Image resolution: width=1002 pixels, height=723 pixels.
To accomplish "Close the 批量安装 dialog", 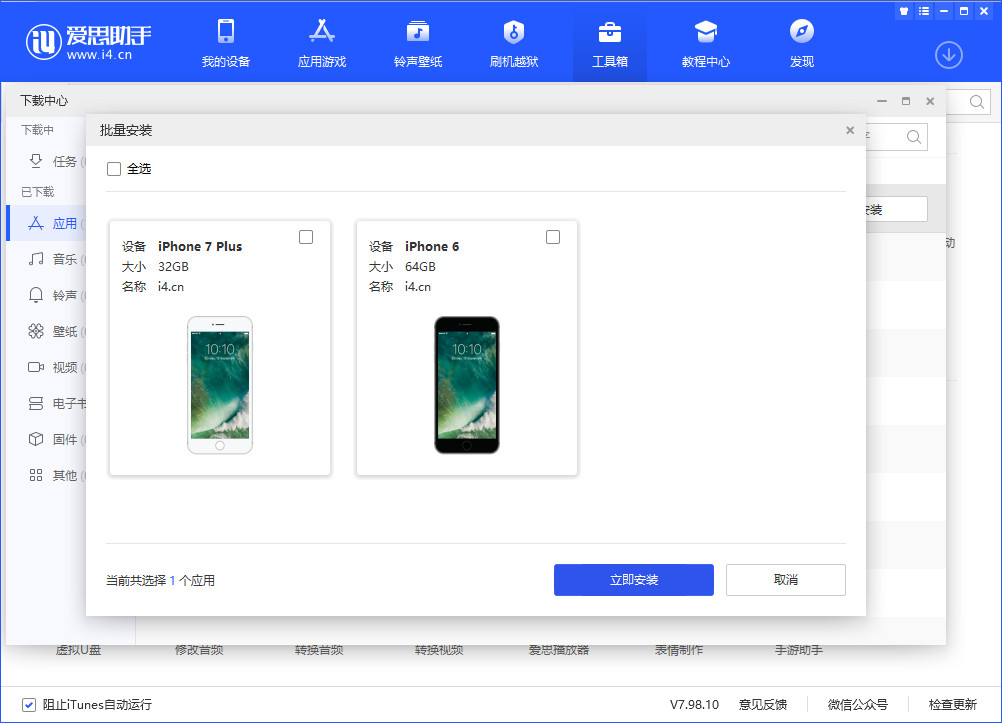I will click(x=850, y=130).
